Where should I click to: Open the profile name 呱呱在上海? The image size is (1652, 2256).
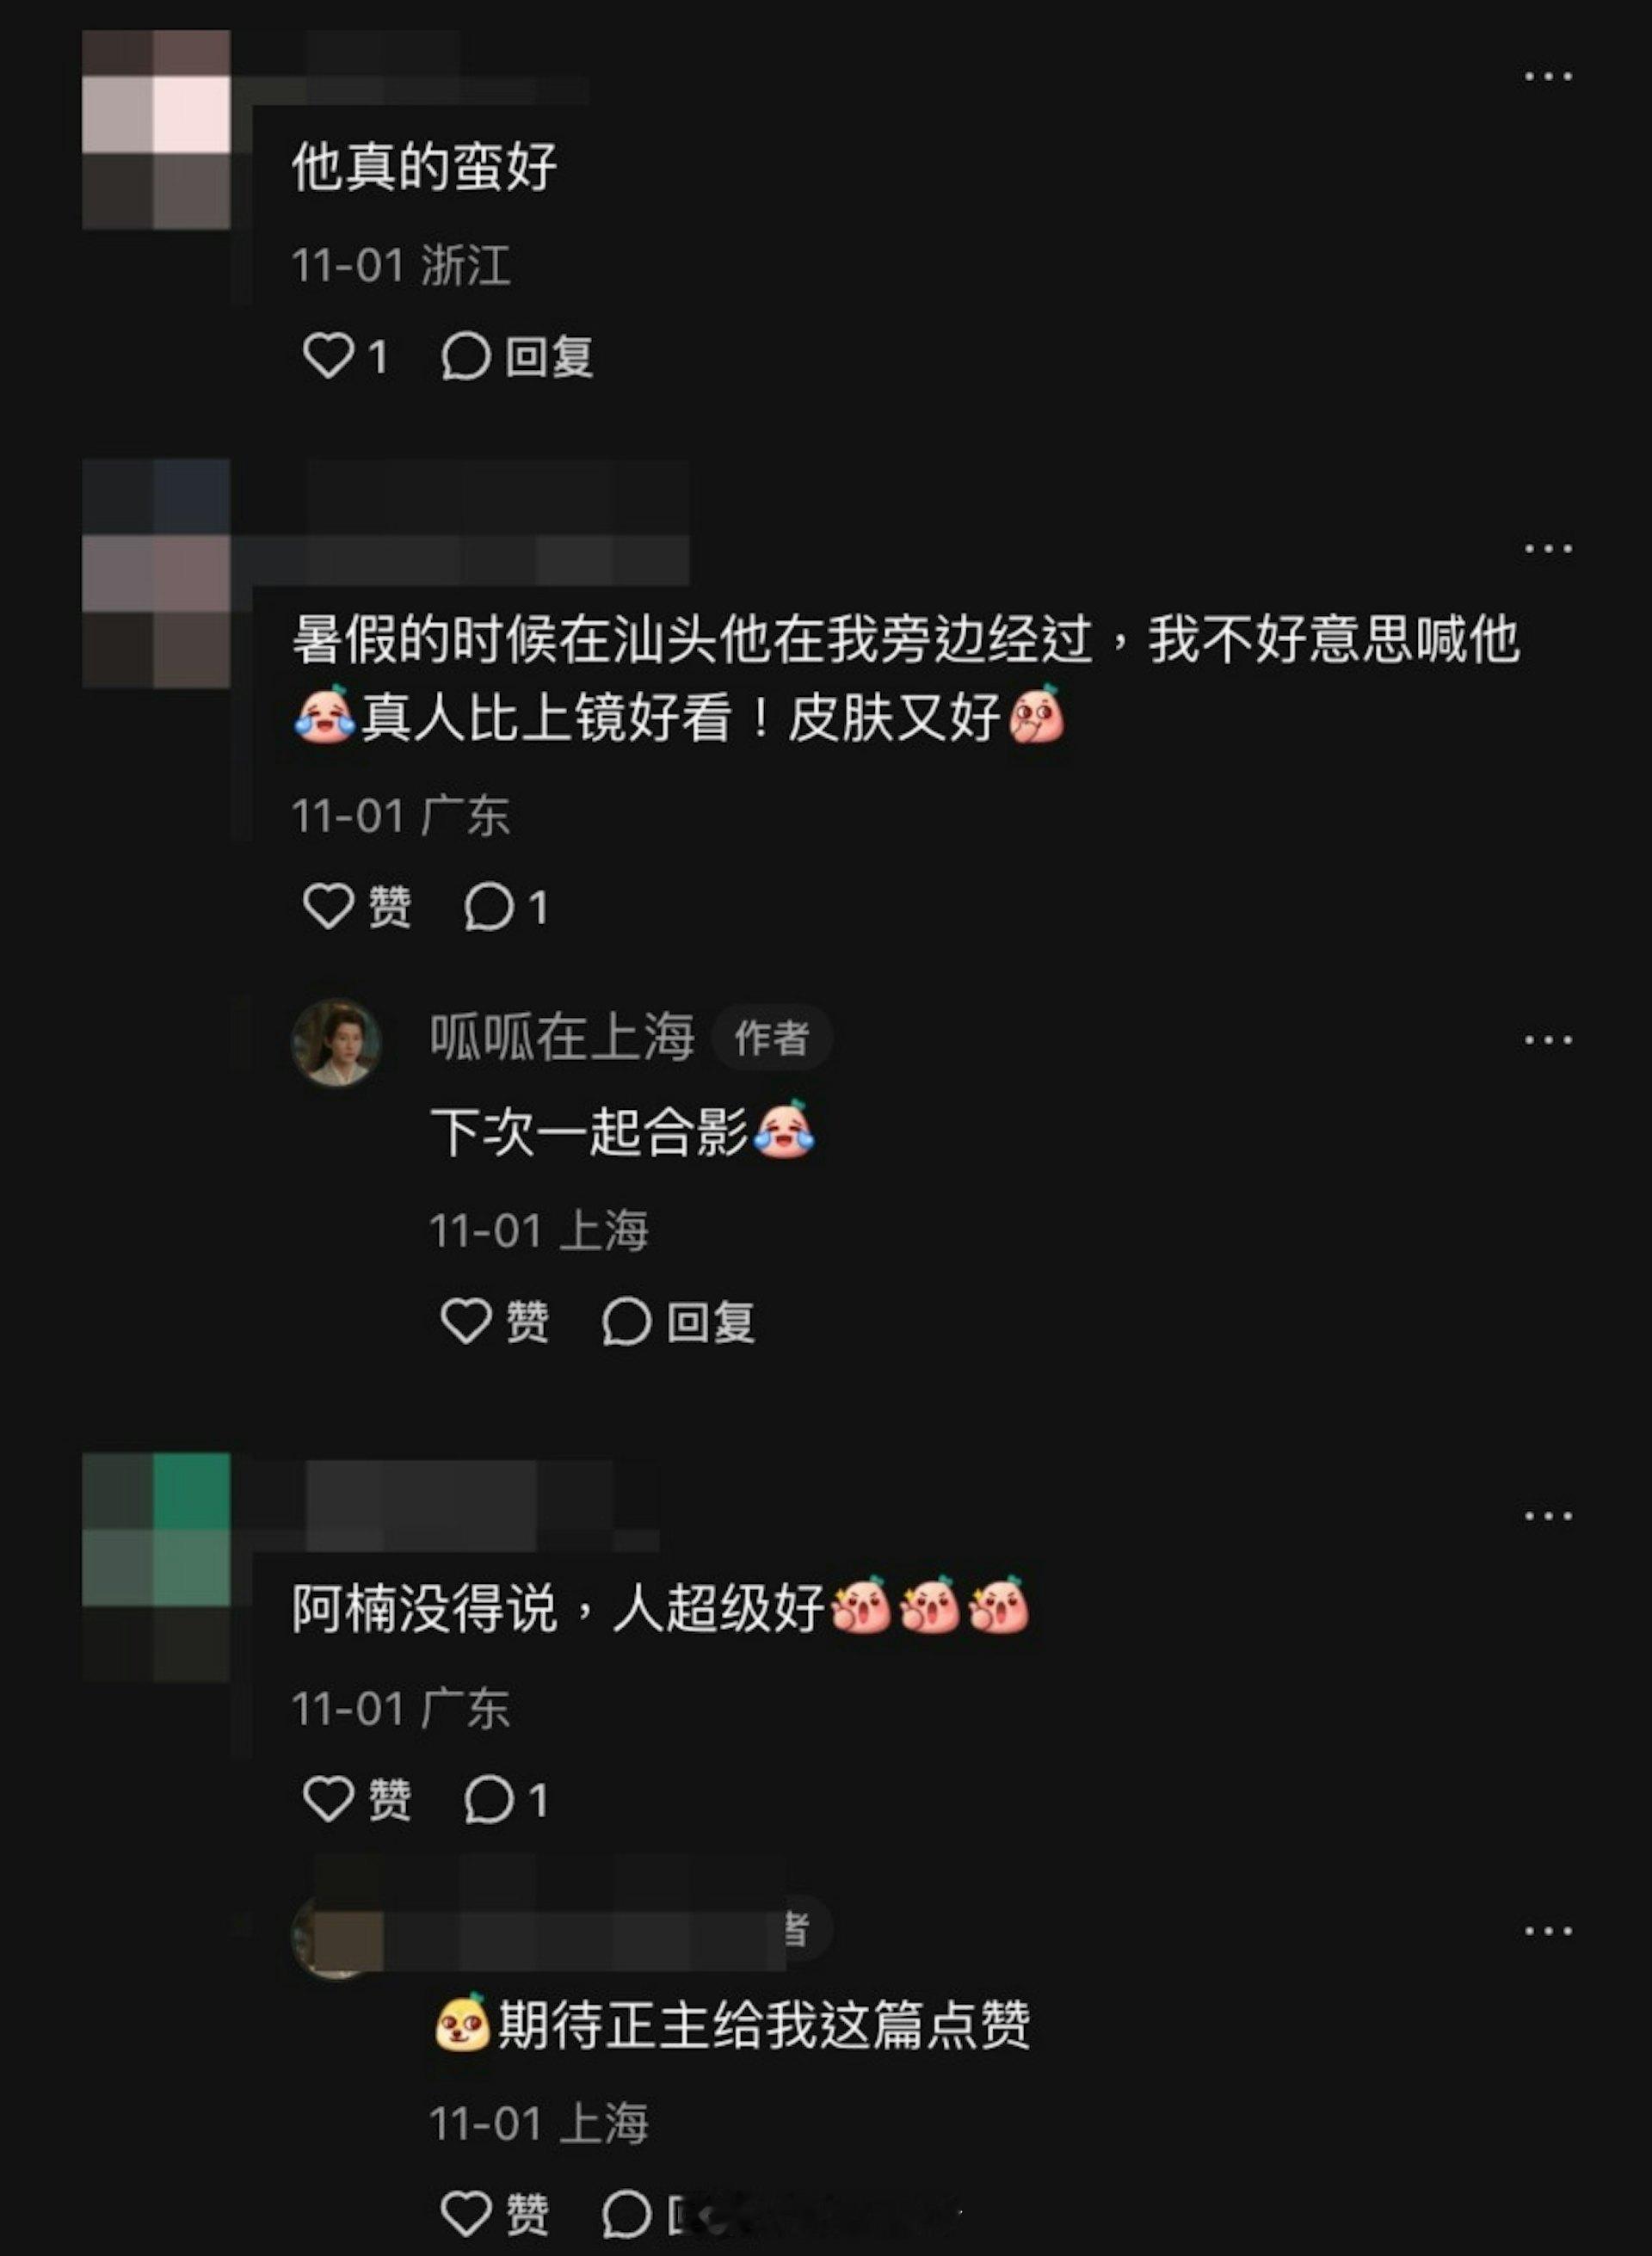point(562,1037)
